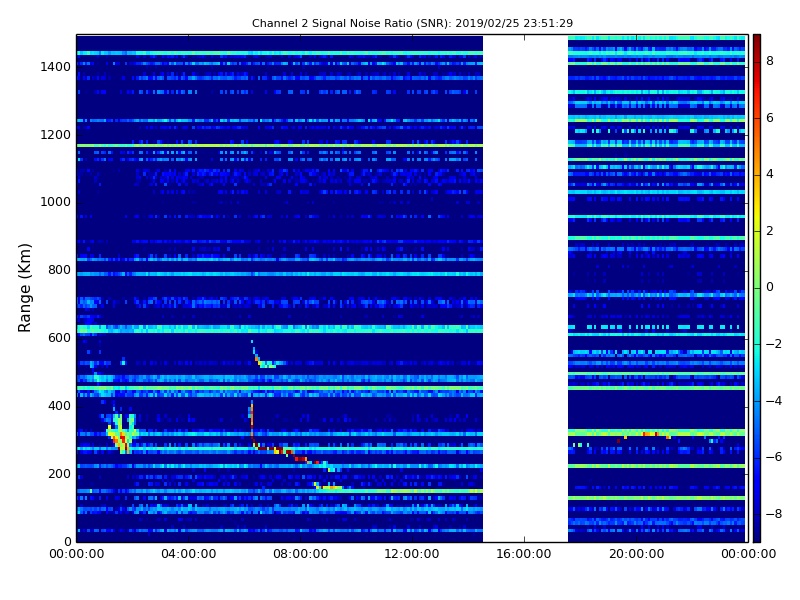
Task: Click the colorbar label −4
Action: click(x=773, y=401)
